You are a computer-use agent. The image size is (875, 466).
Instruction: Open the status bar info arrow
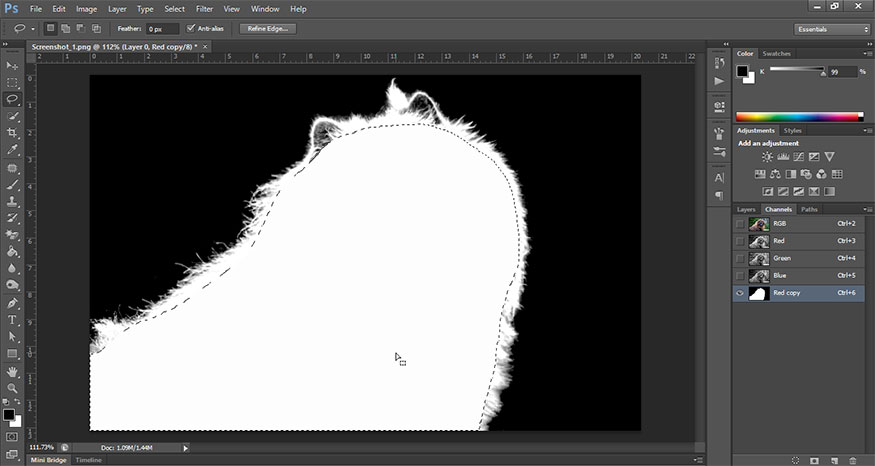coord(186,448)
